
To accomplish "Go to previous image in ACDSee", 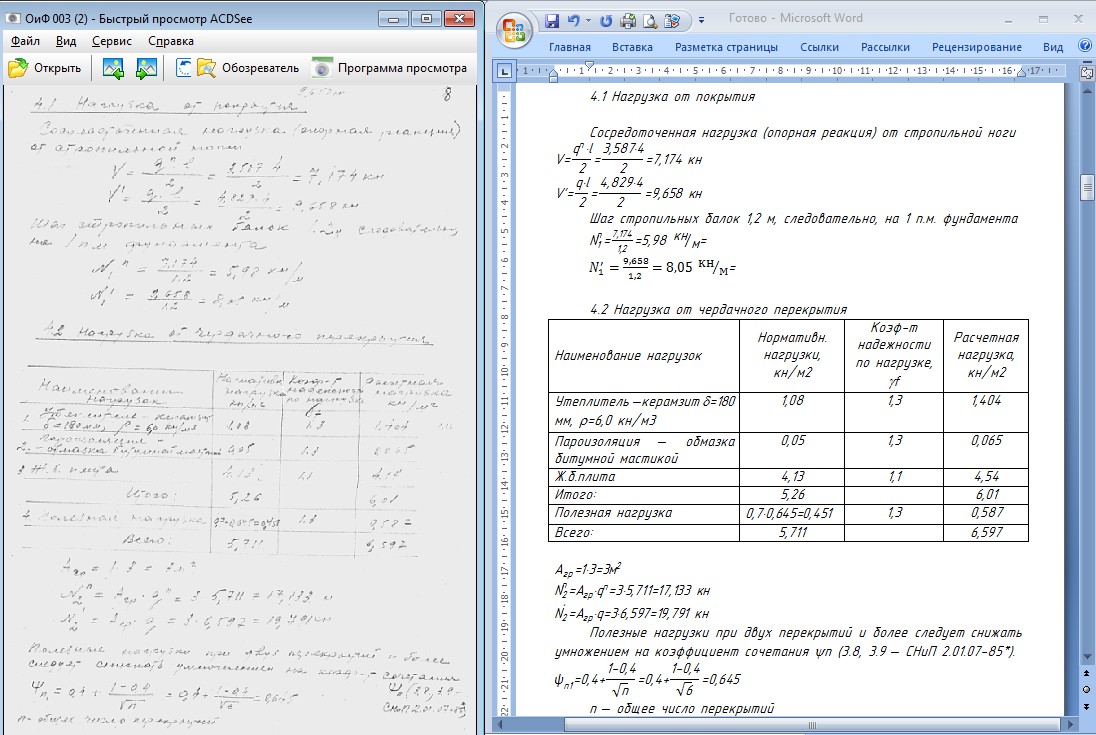I will [113, 68].
